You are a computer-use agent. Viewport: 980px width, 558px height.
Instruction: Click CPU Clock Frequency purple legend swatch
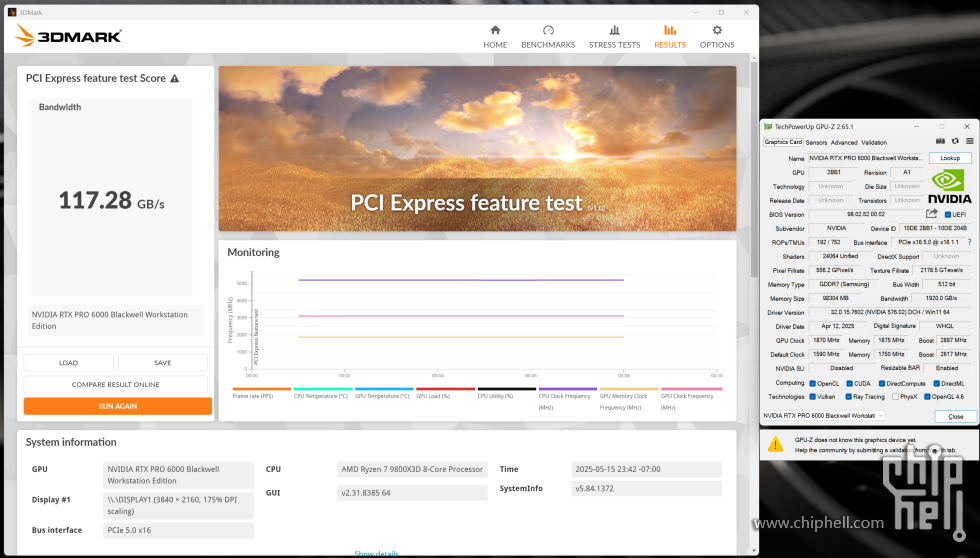[x=568, y=389]
